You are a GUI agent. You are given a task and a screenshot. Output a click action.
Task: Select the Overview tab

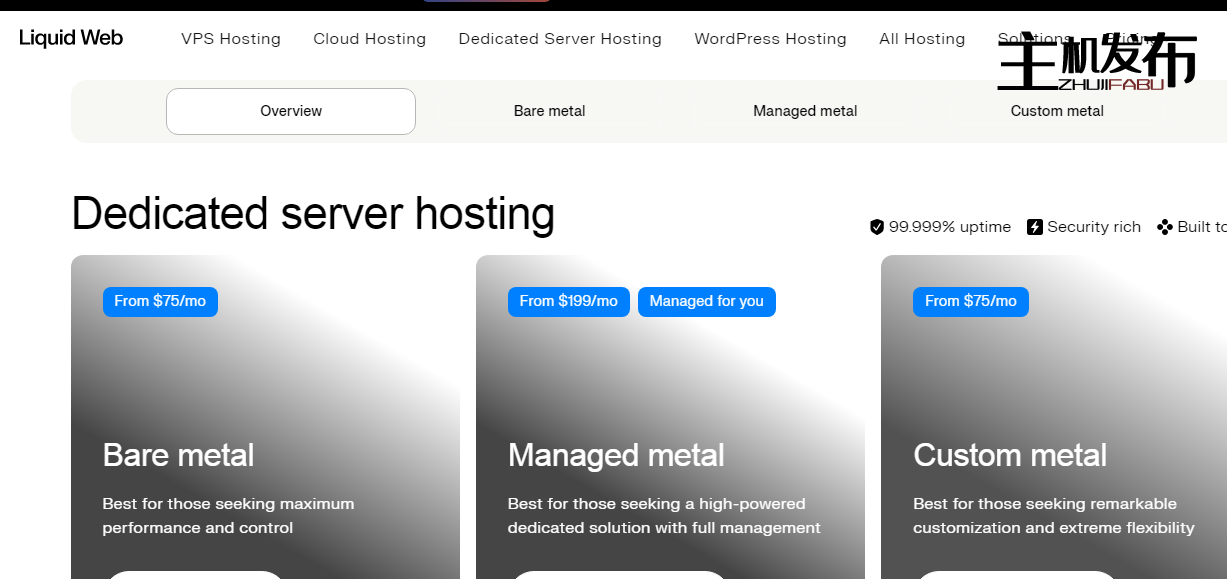click(x=291, y=111)
